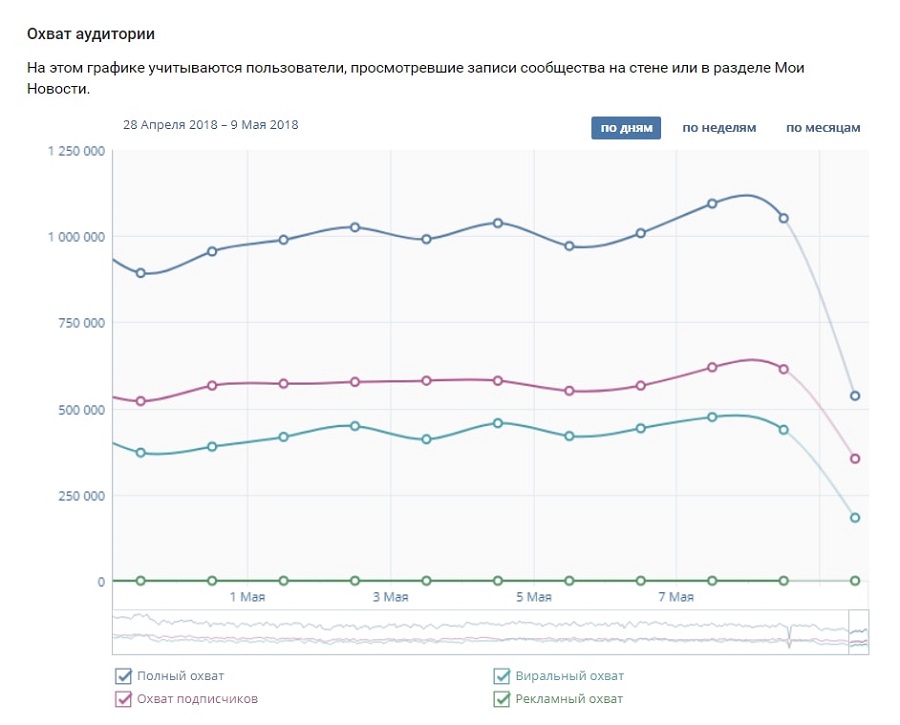This screenshot has width=900, height=725.
Task: Click the last Охват подписчиков data point
Action: [855, 458]
